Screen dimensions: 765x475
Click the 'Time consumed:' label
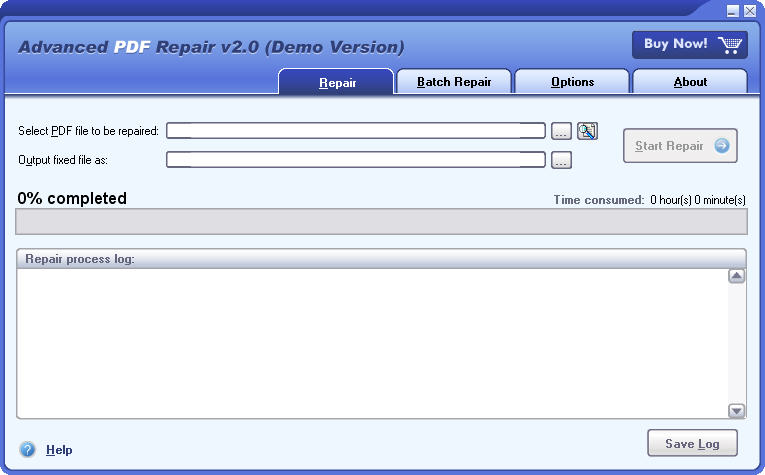point(599,200)
